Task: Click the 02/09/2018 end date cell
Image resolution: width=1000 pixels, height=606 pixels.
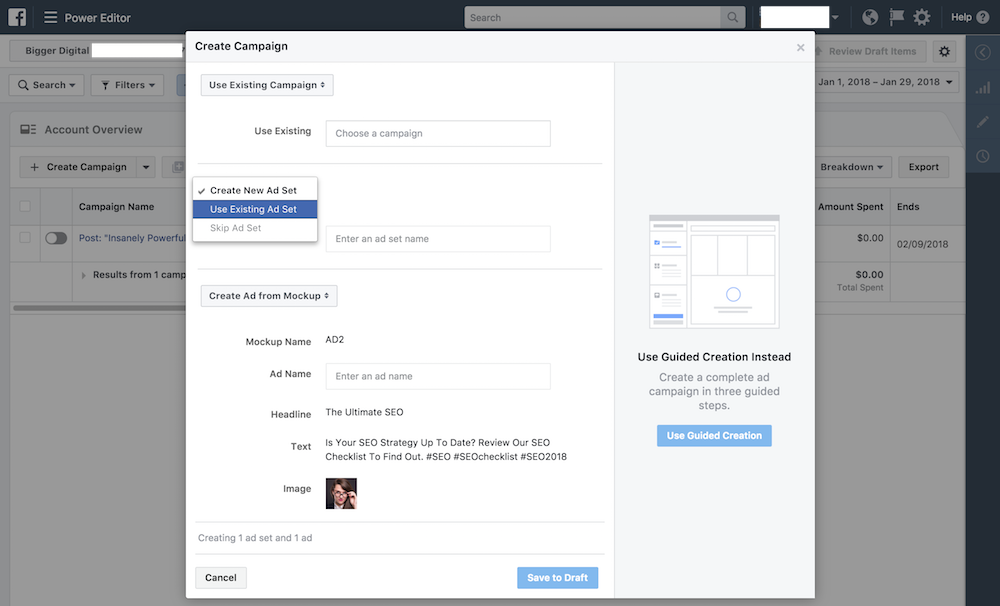Action: pyautogui.click(x=922, y=244)
